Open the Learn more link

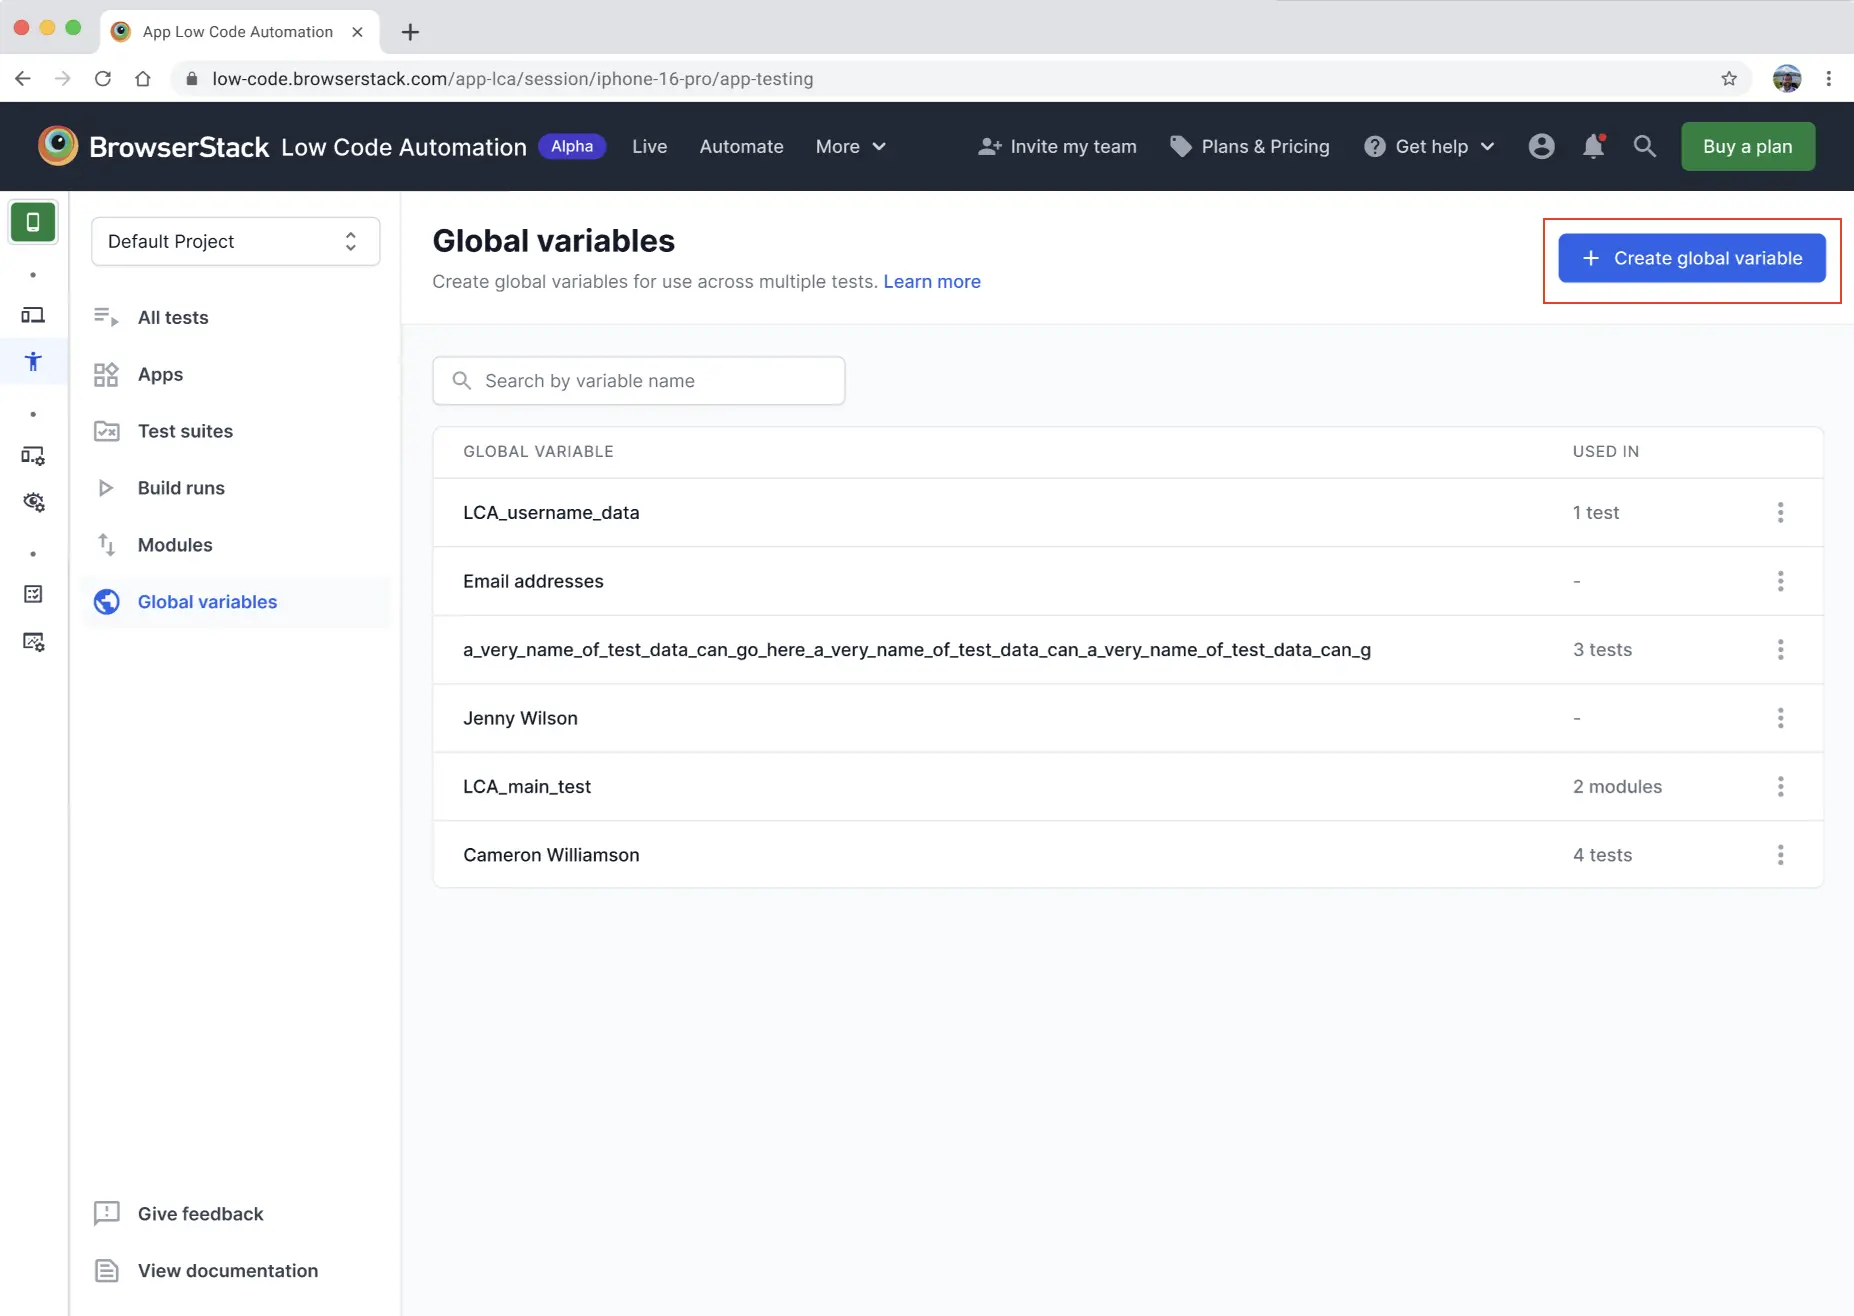click(931, 281)
